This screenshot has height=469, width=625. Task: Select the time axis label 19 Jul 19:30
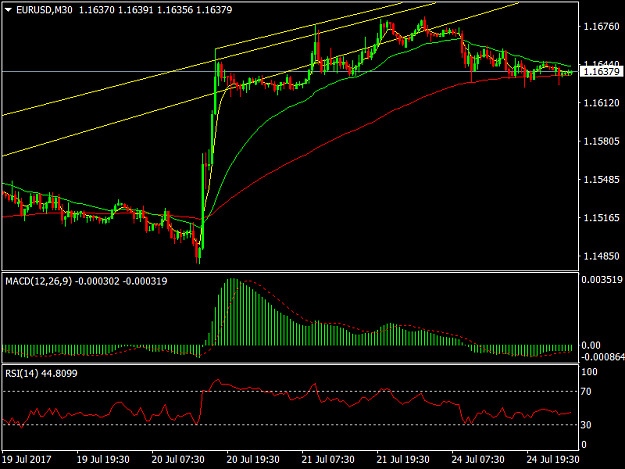coord(103,460)
